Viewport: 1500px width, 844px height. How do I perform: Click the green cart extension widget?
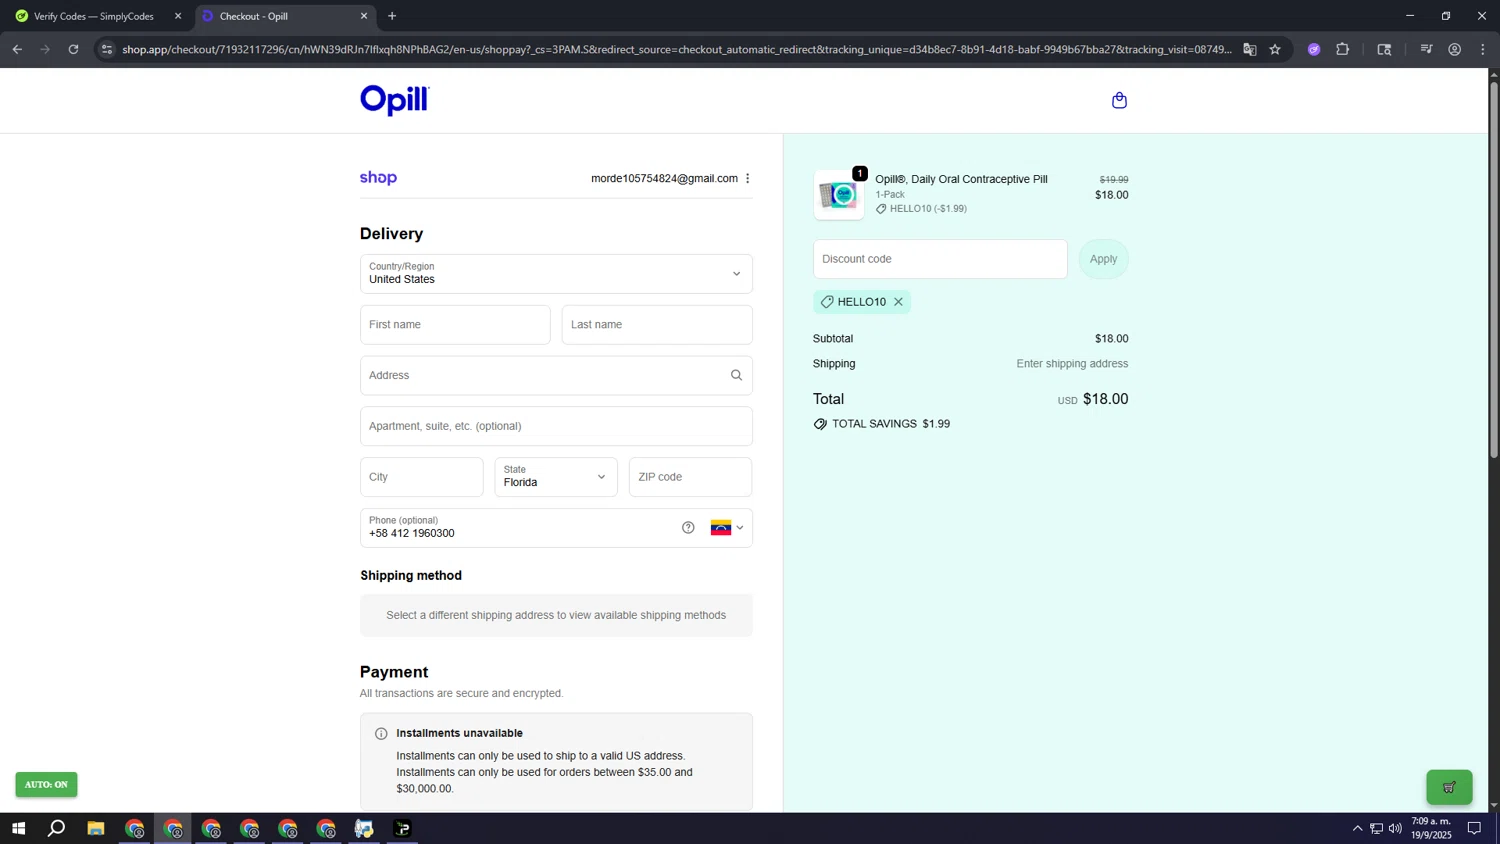click(x=1449, y=787)
